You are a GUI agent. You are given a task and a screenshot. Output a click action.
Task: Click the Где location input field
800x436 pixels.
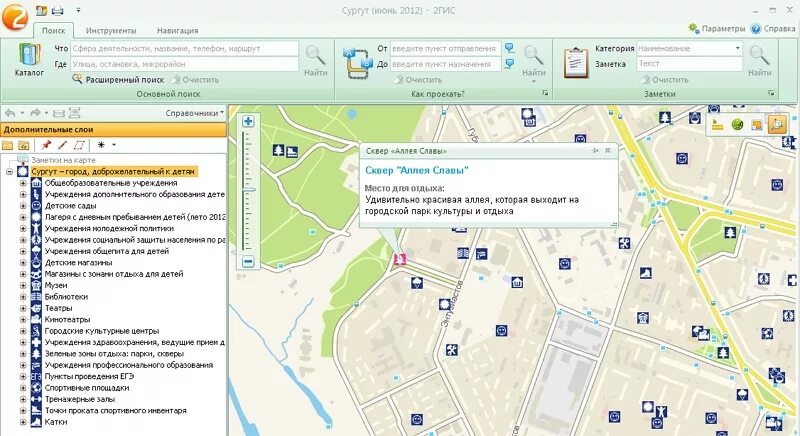pos(184,64)
